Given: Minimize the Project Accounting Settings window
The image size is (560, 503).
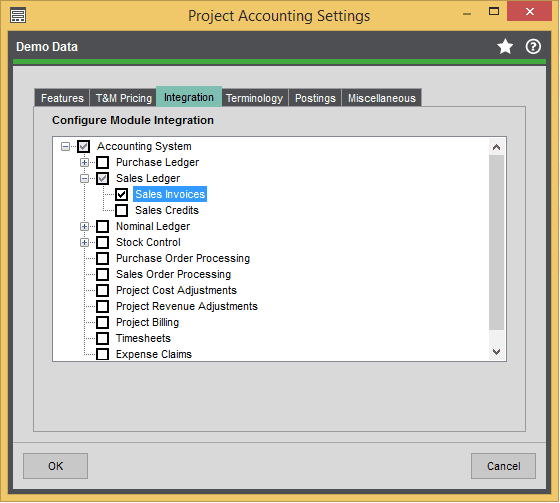Looking at the screenshot, I should click(x=467, y=13).
